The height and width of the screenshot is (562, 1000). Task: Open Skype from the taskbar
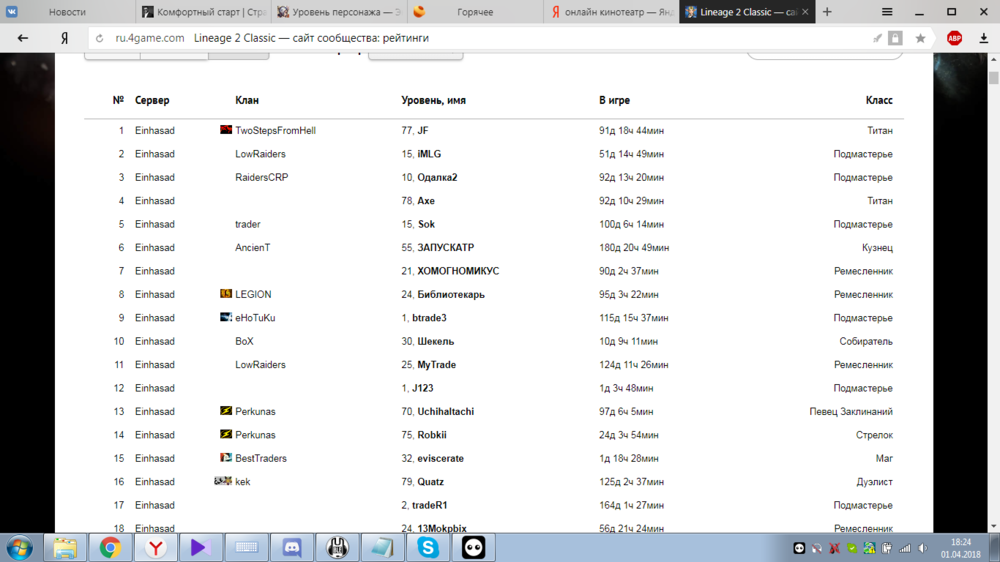(x=428, y=547)
